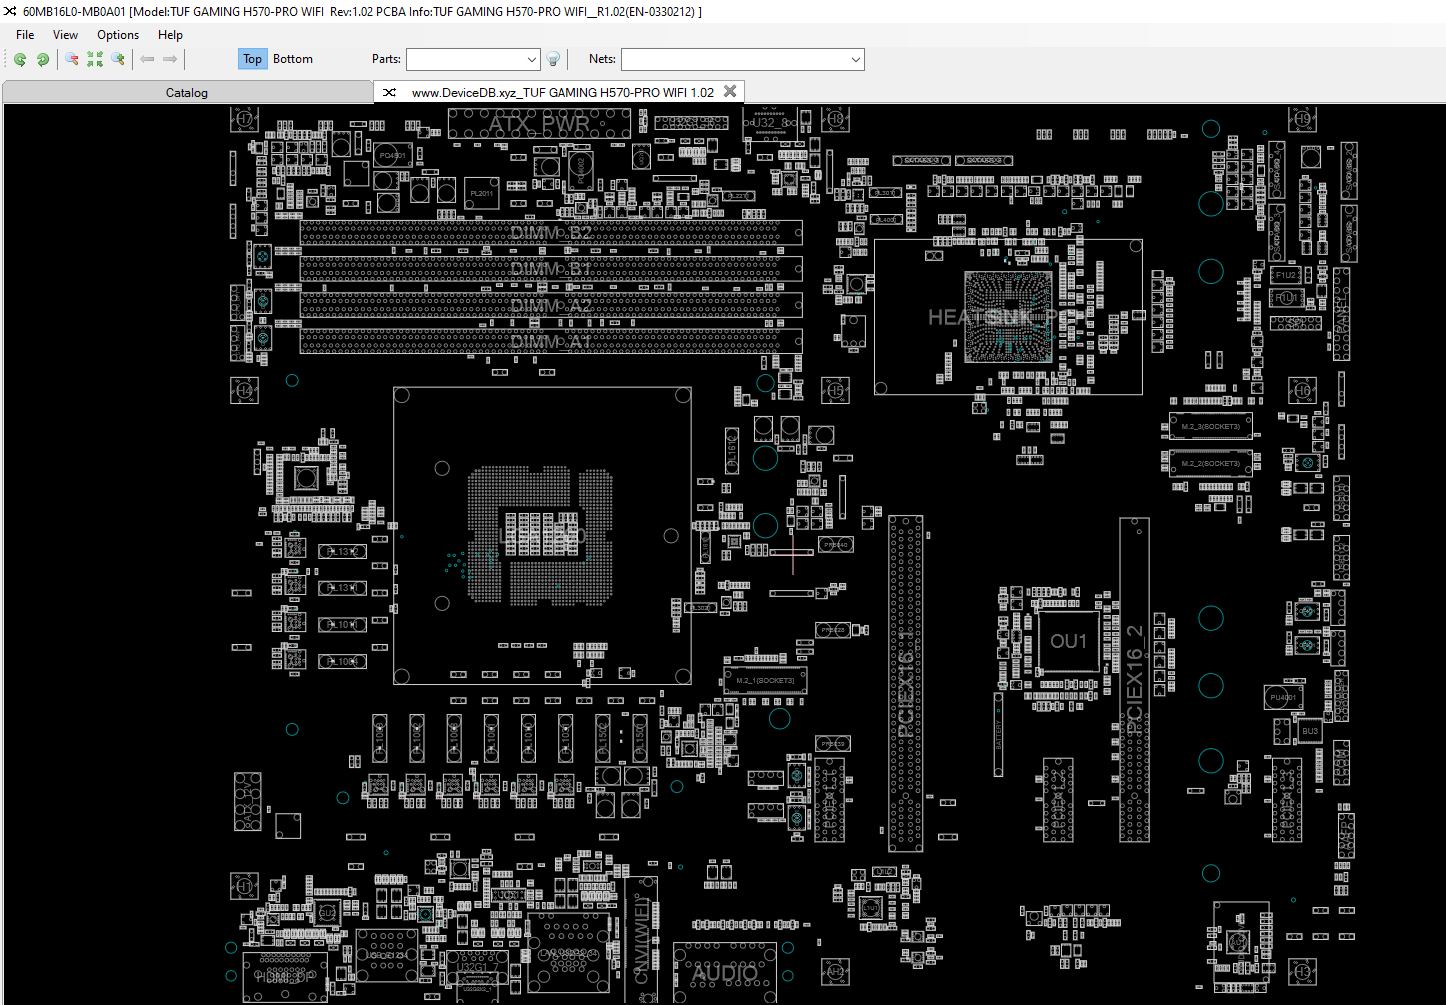This screenshot has width=1446, height=1005.
Task: Select the DIMM_A1 memory slot
Action: click(x=551, y=341)
